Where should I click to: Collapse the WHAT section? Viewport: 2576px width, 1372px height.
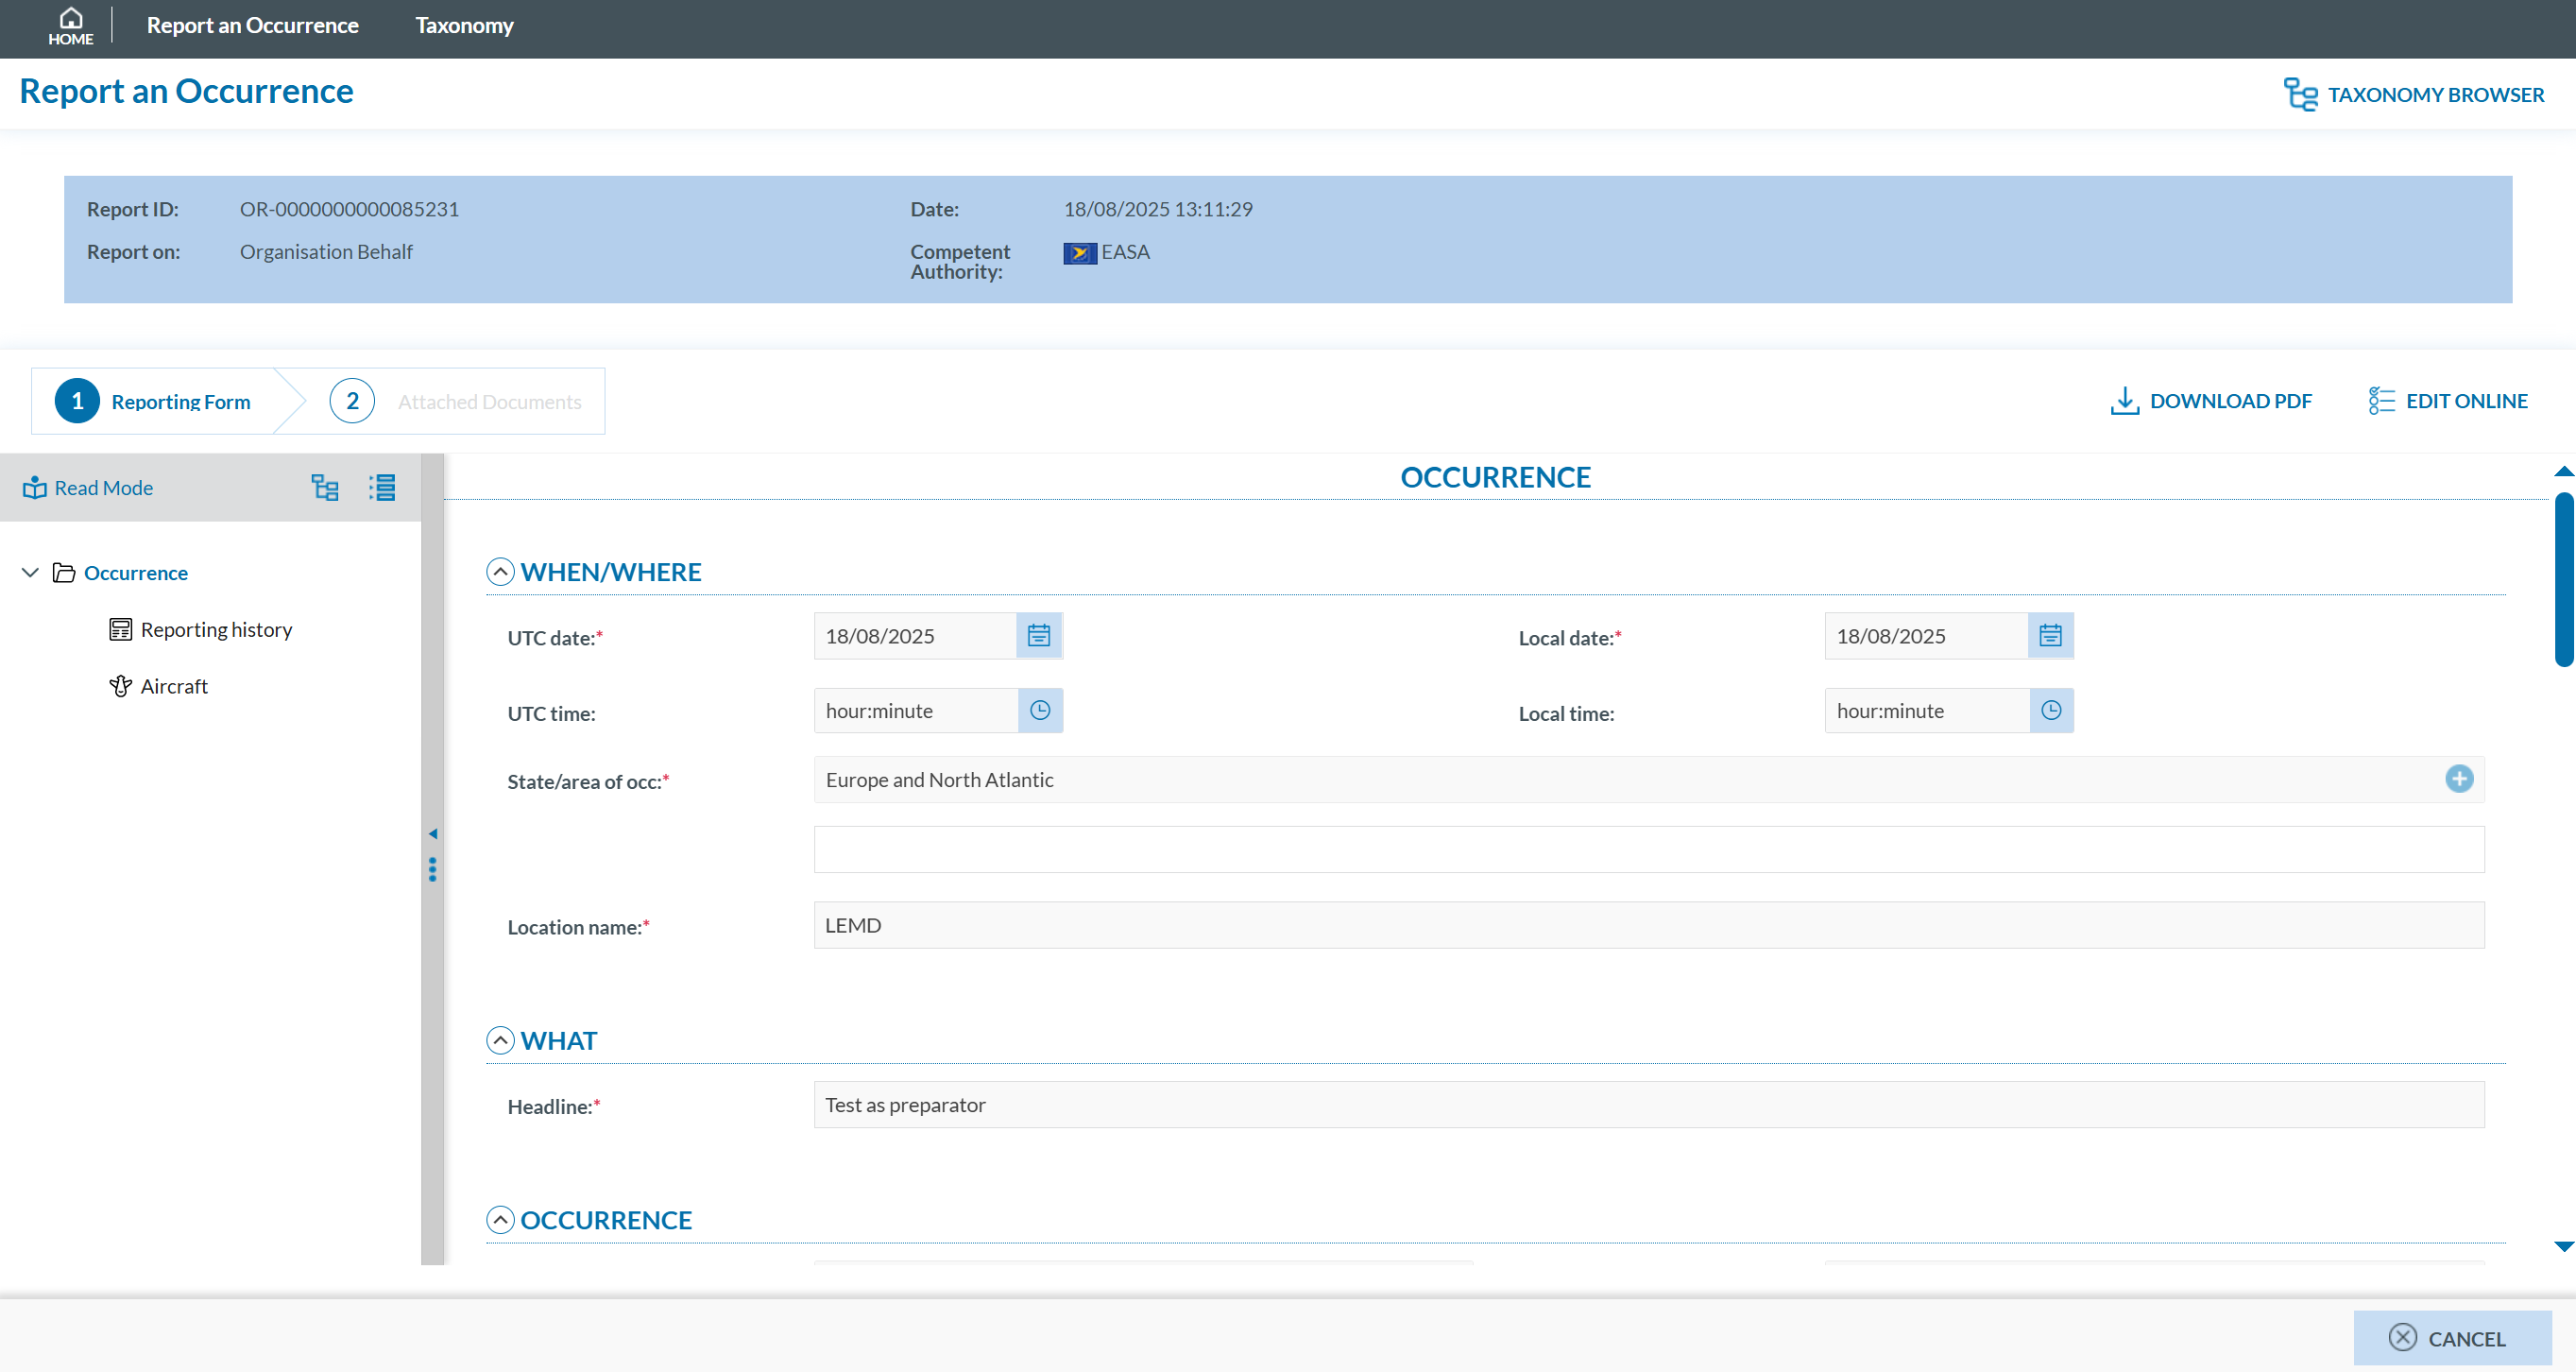coord(500,1041)
